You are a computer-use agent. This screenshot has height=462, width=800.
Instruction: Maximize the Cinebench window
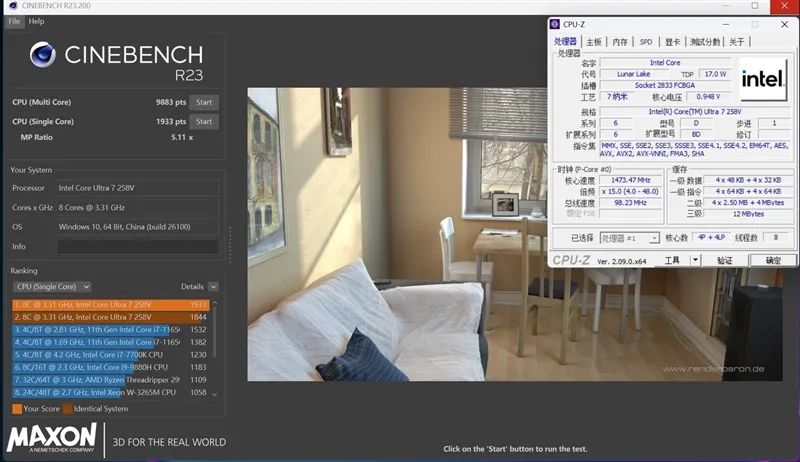755,6
